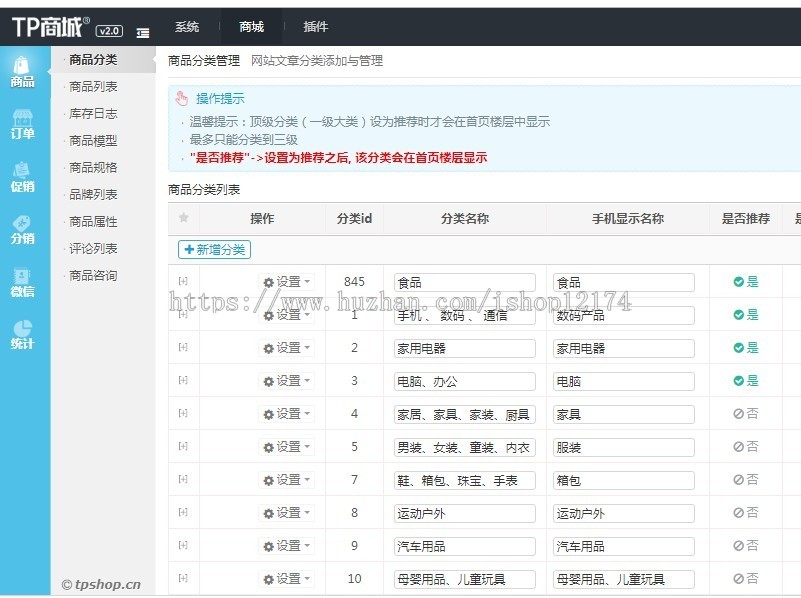Image resolution: width=801 pixels, height=598 pixels.
Task: Enable 是否推荐 for 鞋、箱包 row
Action: 746,480
